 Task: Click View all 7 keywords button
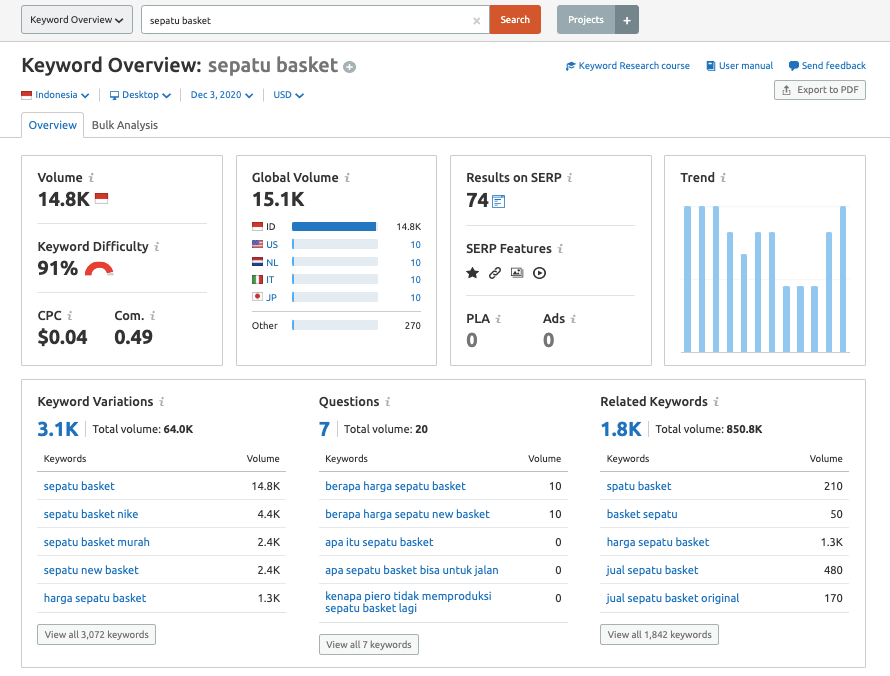[369, 645]
